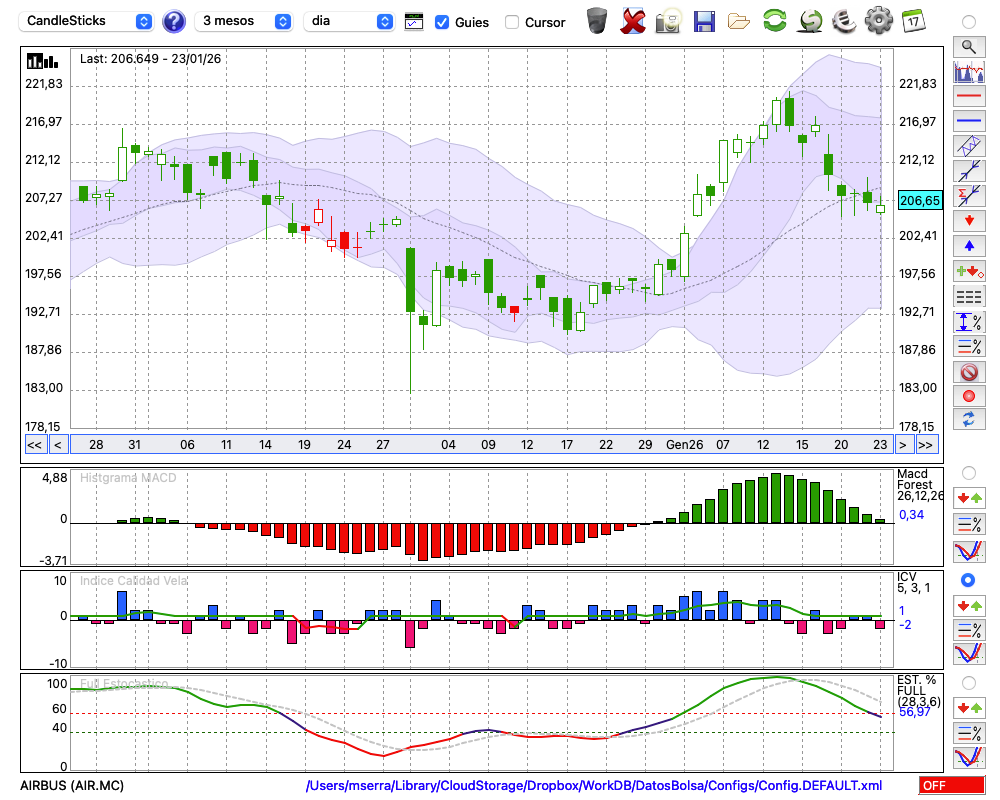Click the gear settings icon in toolbar
This screenshot has height=800, width=1000.
tap(878, 21)
